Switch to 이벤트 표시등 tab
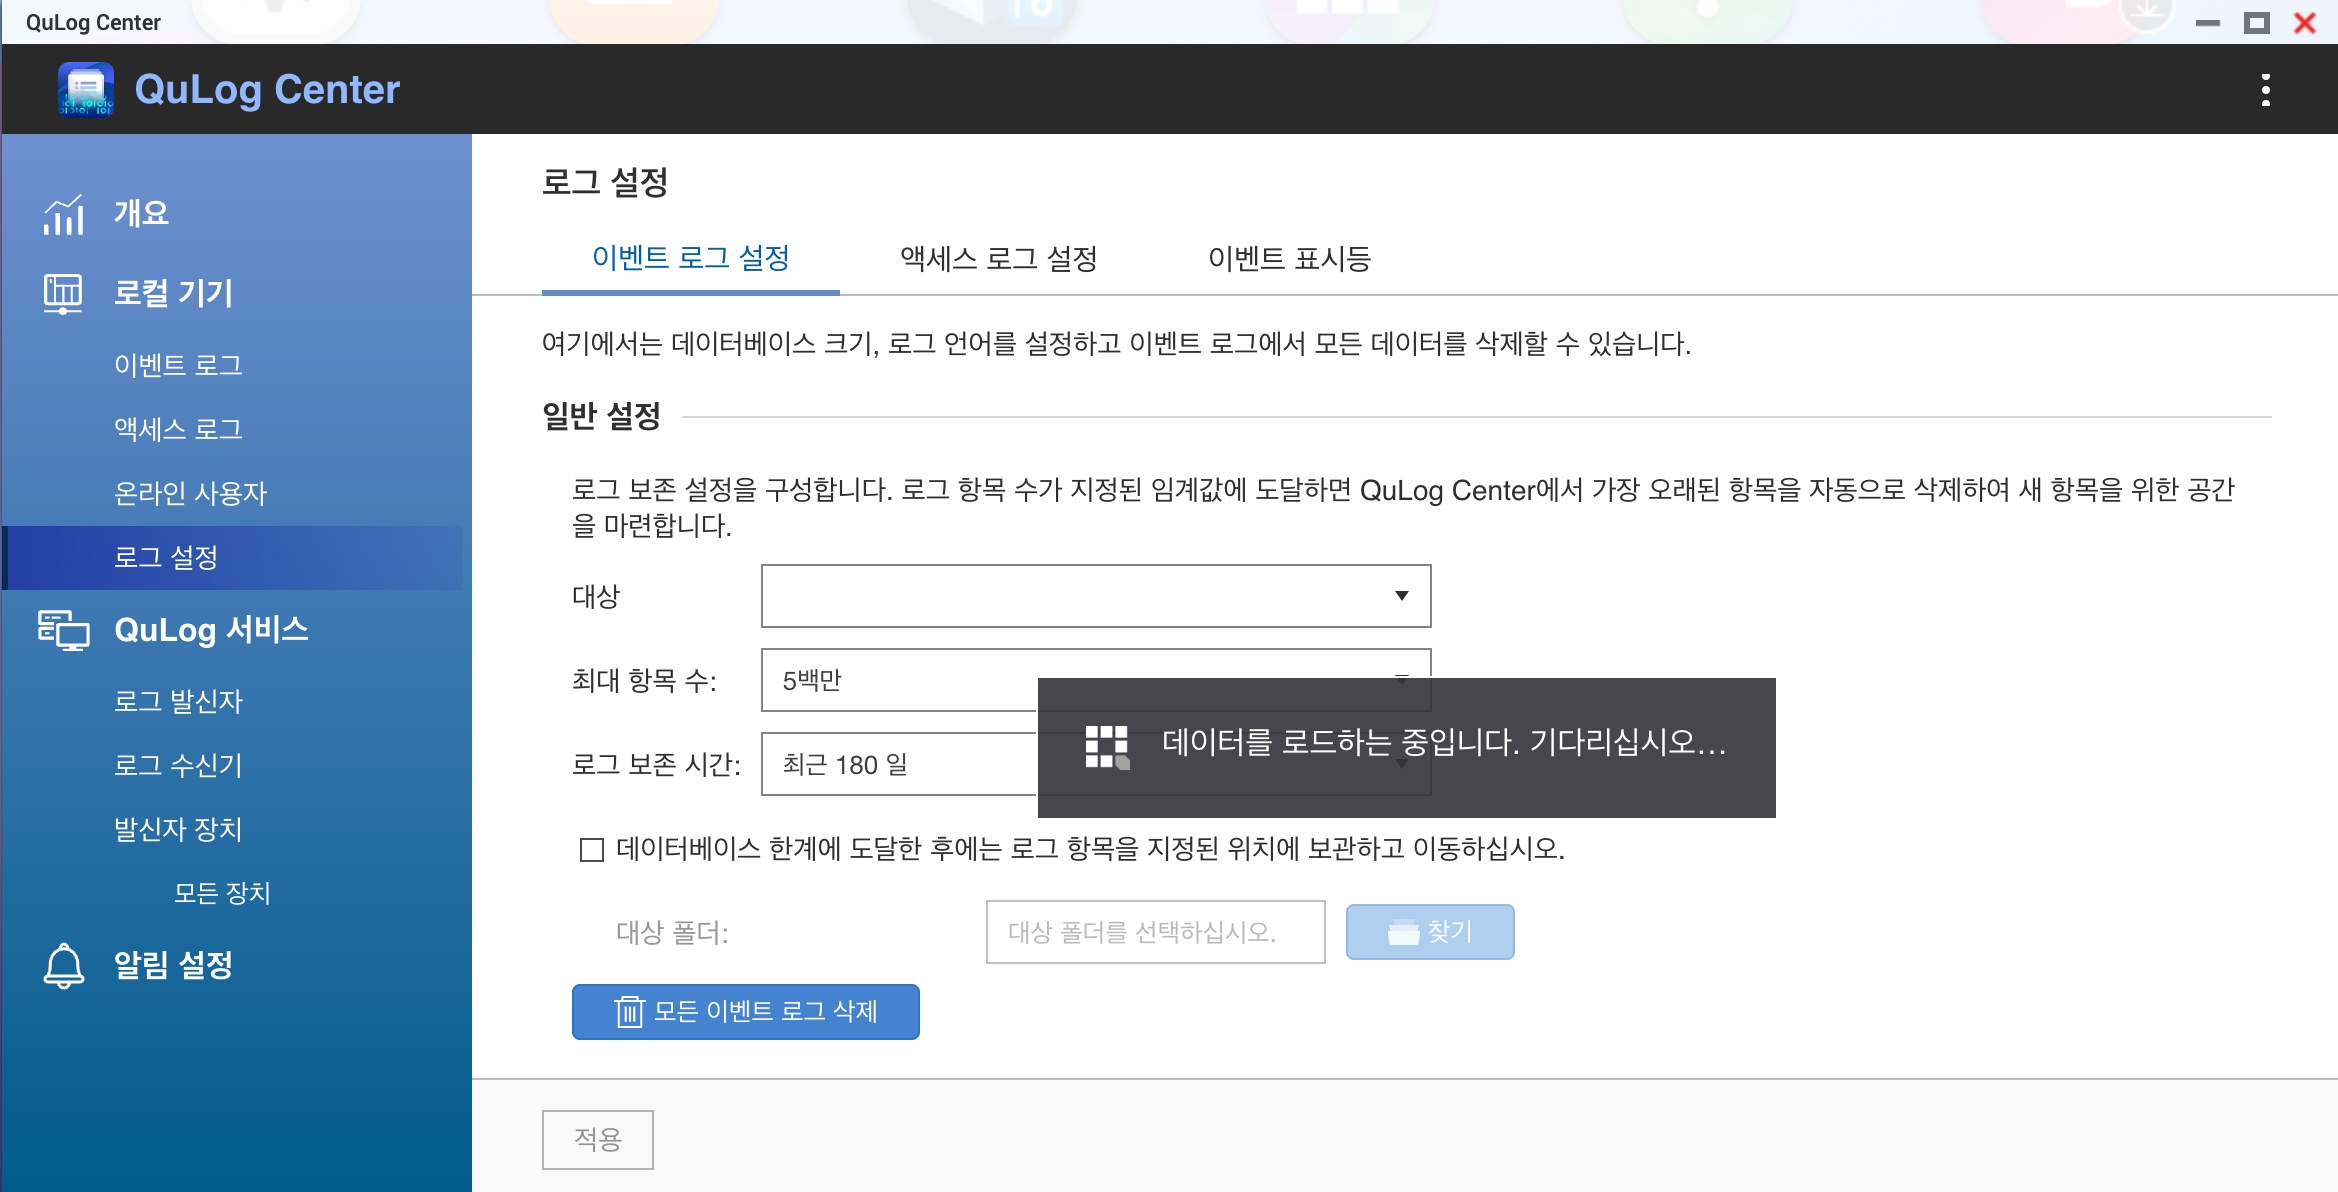The image size is (2338, 1192). (x=1289, y=258)
